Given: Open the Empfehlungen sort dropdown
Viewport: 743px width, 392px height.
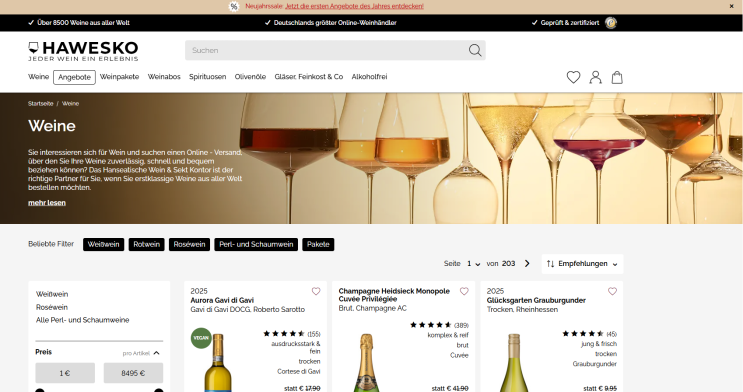Looking at the screenshot, I should 582,264.
